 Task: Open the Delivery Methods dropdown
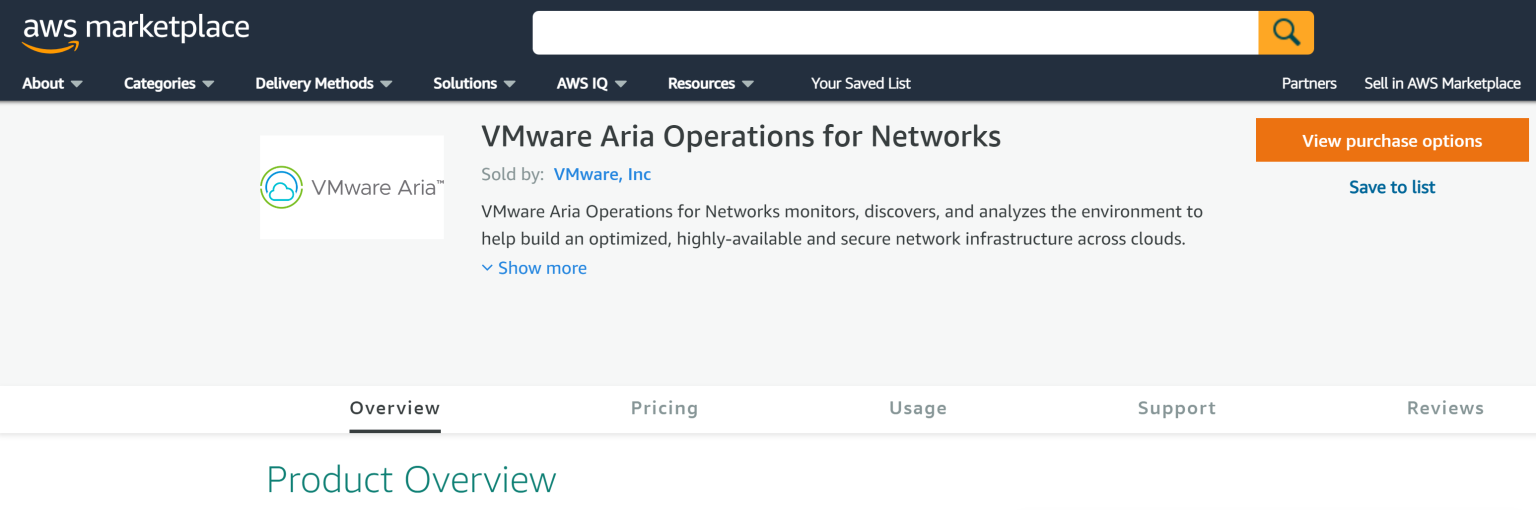[x=323, y=83]
